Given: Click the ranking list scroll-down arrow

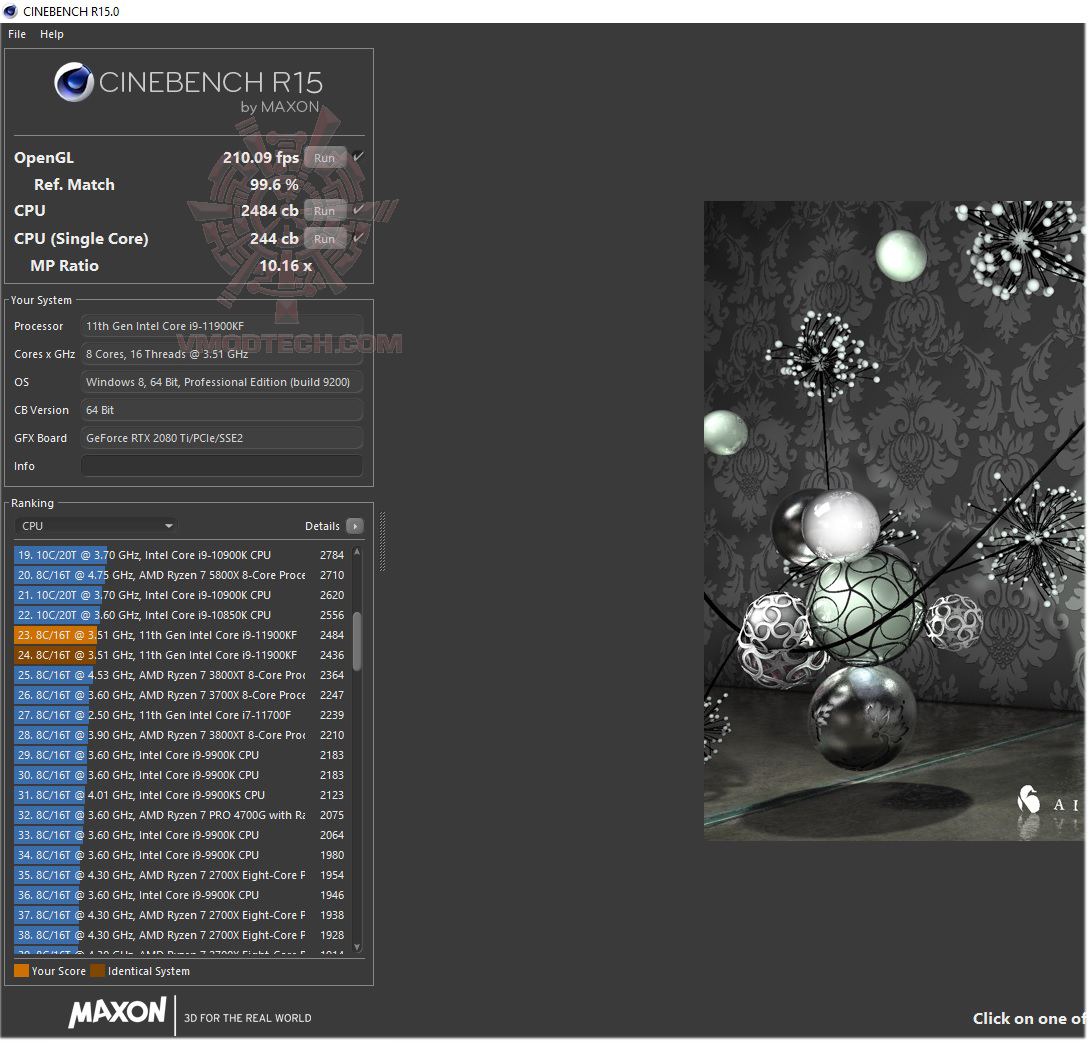Looking at the screenshot, I should 357,947.
